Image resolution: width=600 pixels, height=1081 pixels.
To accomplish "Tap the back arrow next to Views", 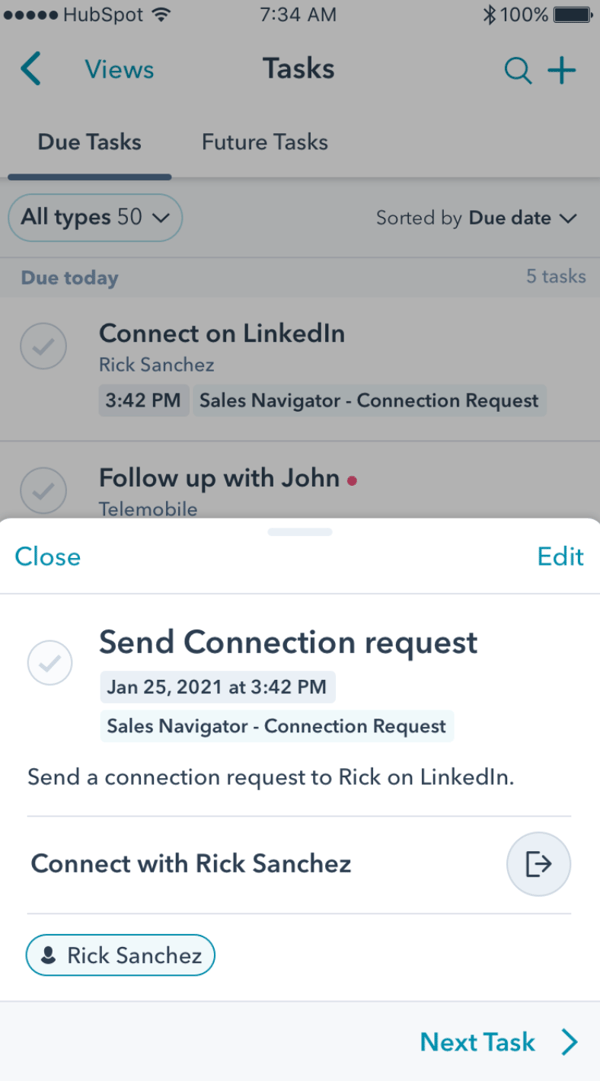I will click(x=30, y=69).
